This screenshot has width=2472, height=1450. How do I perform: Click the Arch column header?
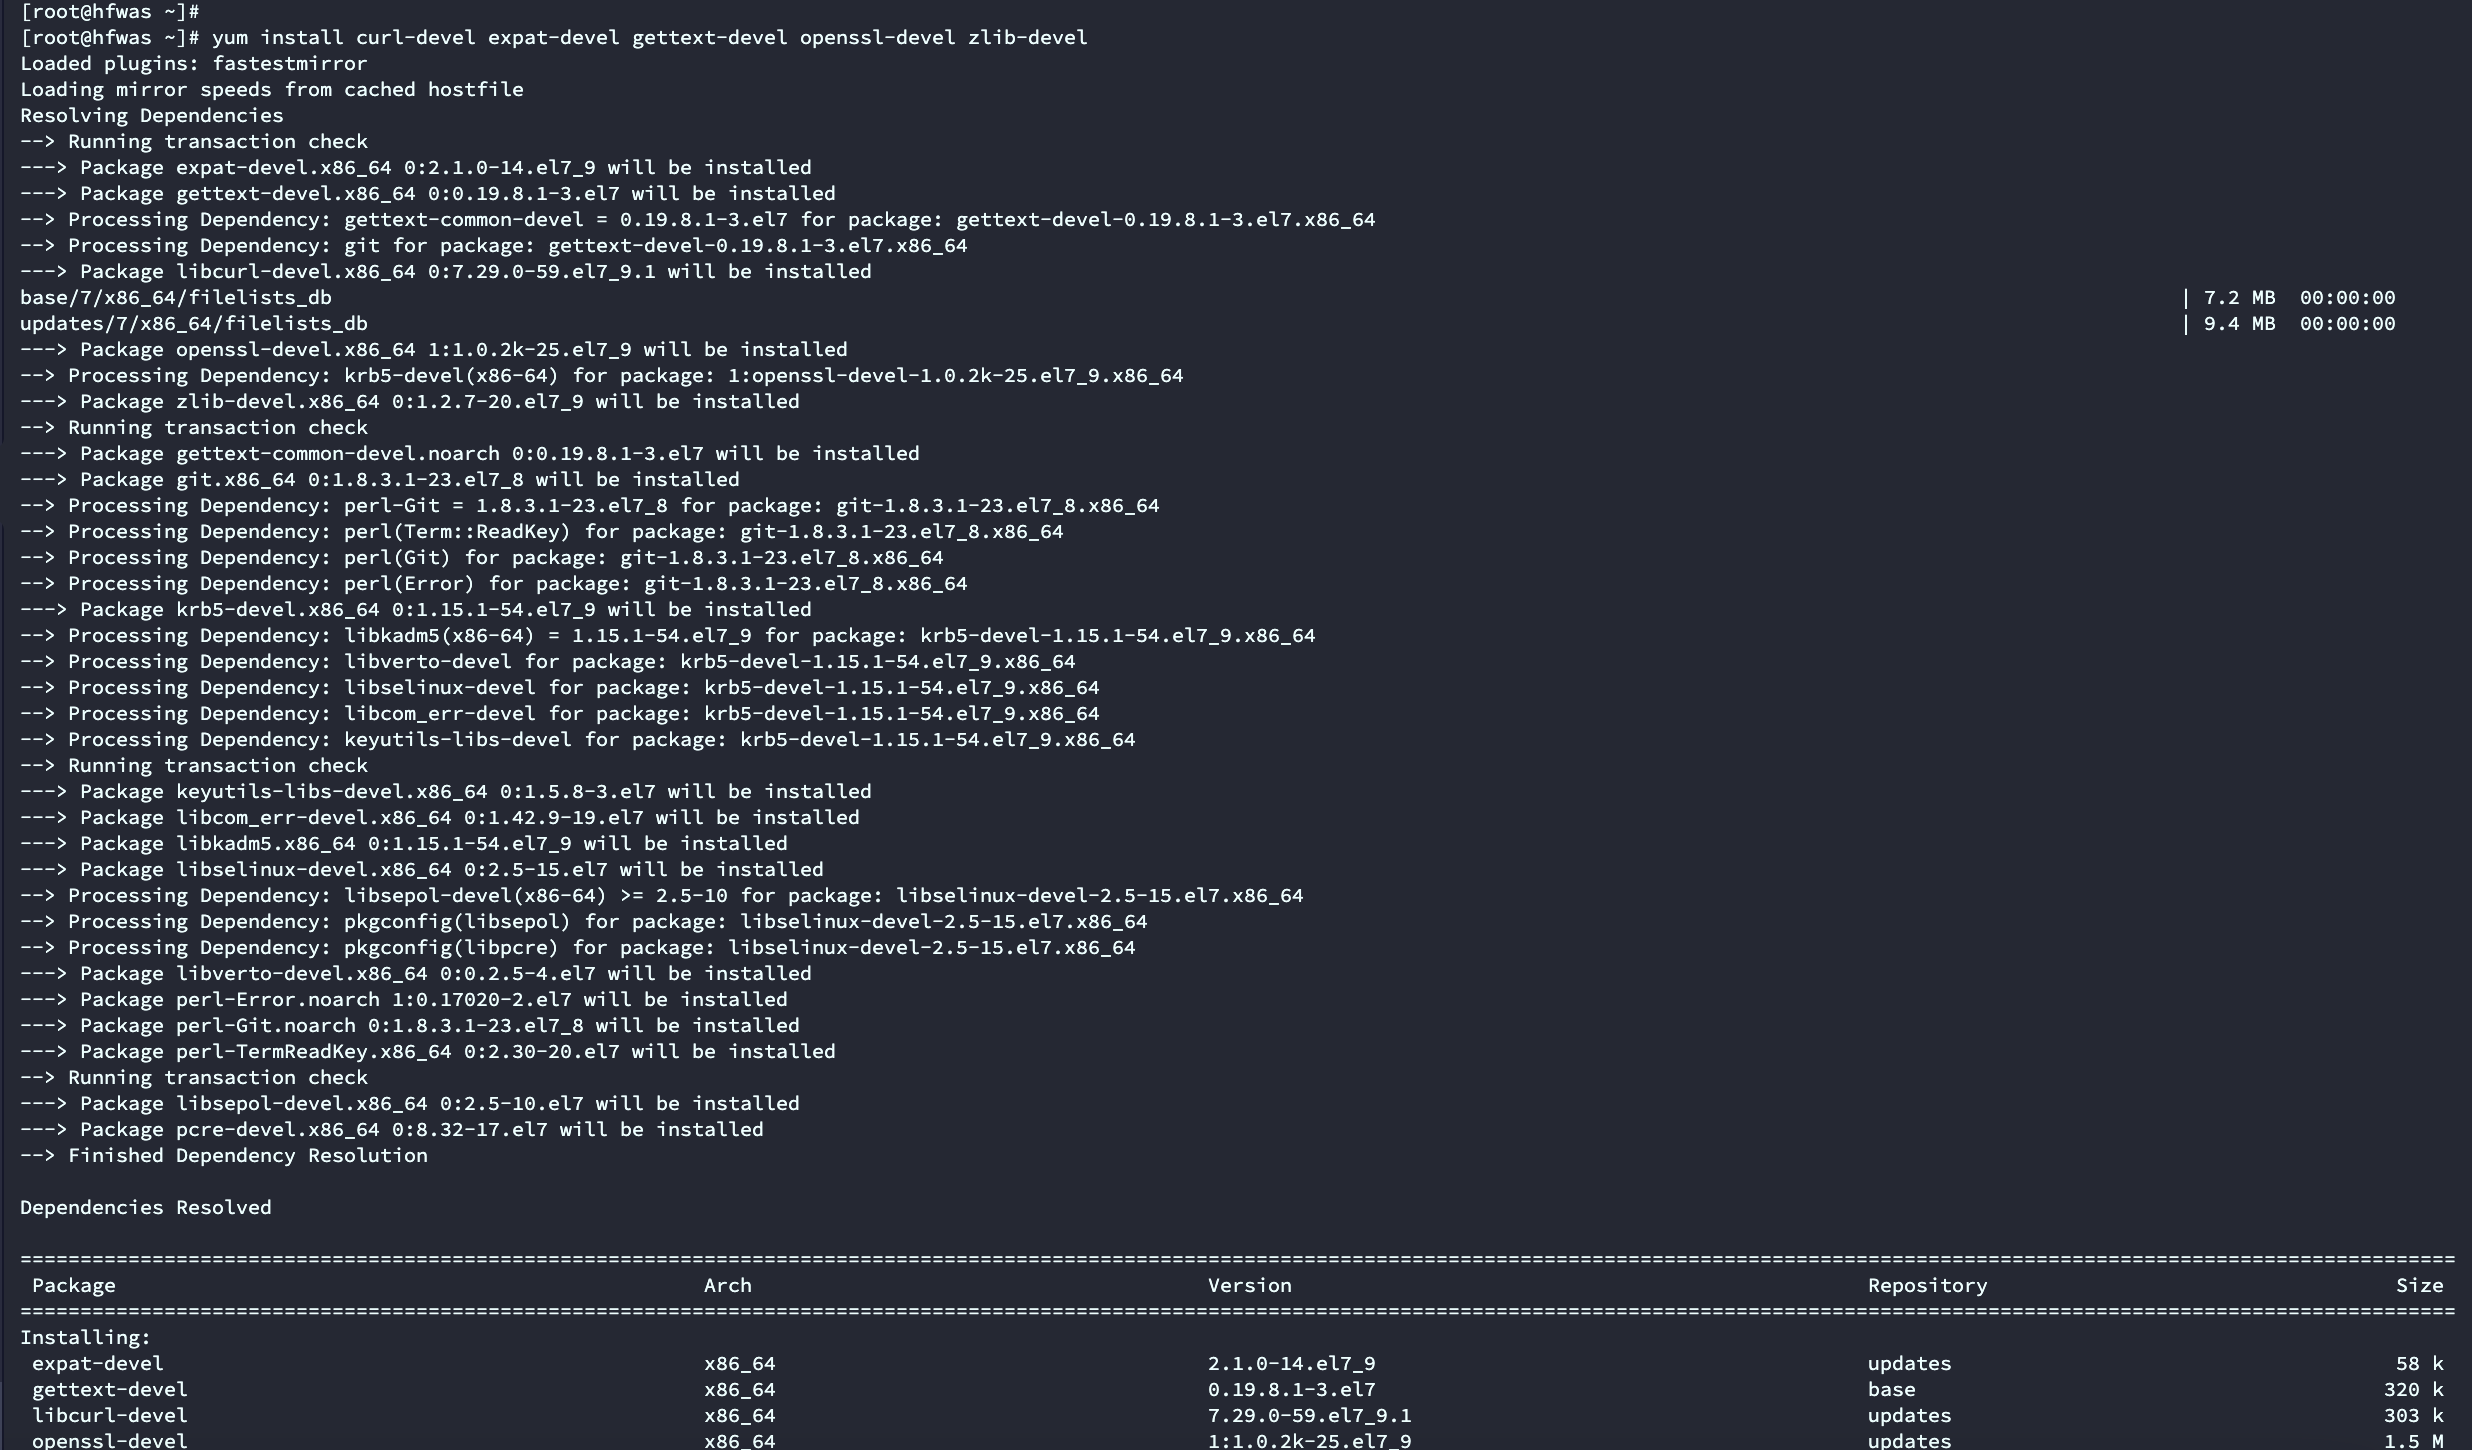[x=727, y=1286]
